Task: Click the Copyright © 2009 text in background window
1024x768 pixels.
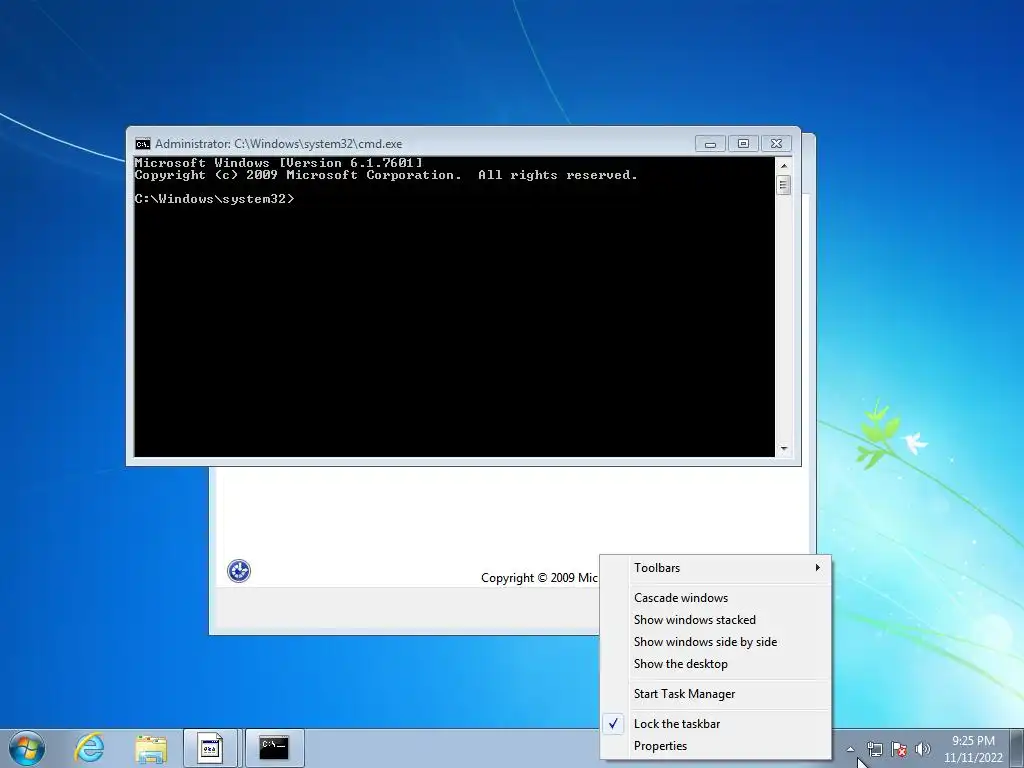Action: 539,578
